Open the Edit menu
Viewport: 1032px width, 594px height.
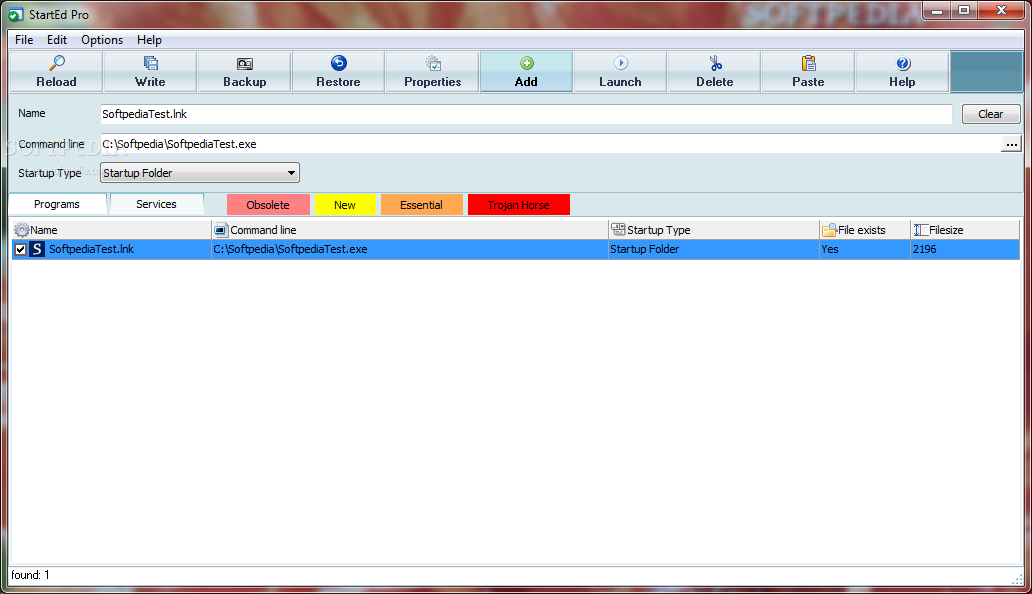[x=57, y=39]
